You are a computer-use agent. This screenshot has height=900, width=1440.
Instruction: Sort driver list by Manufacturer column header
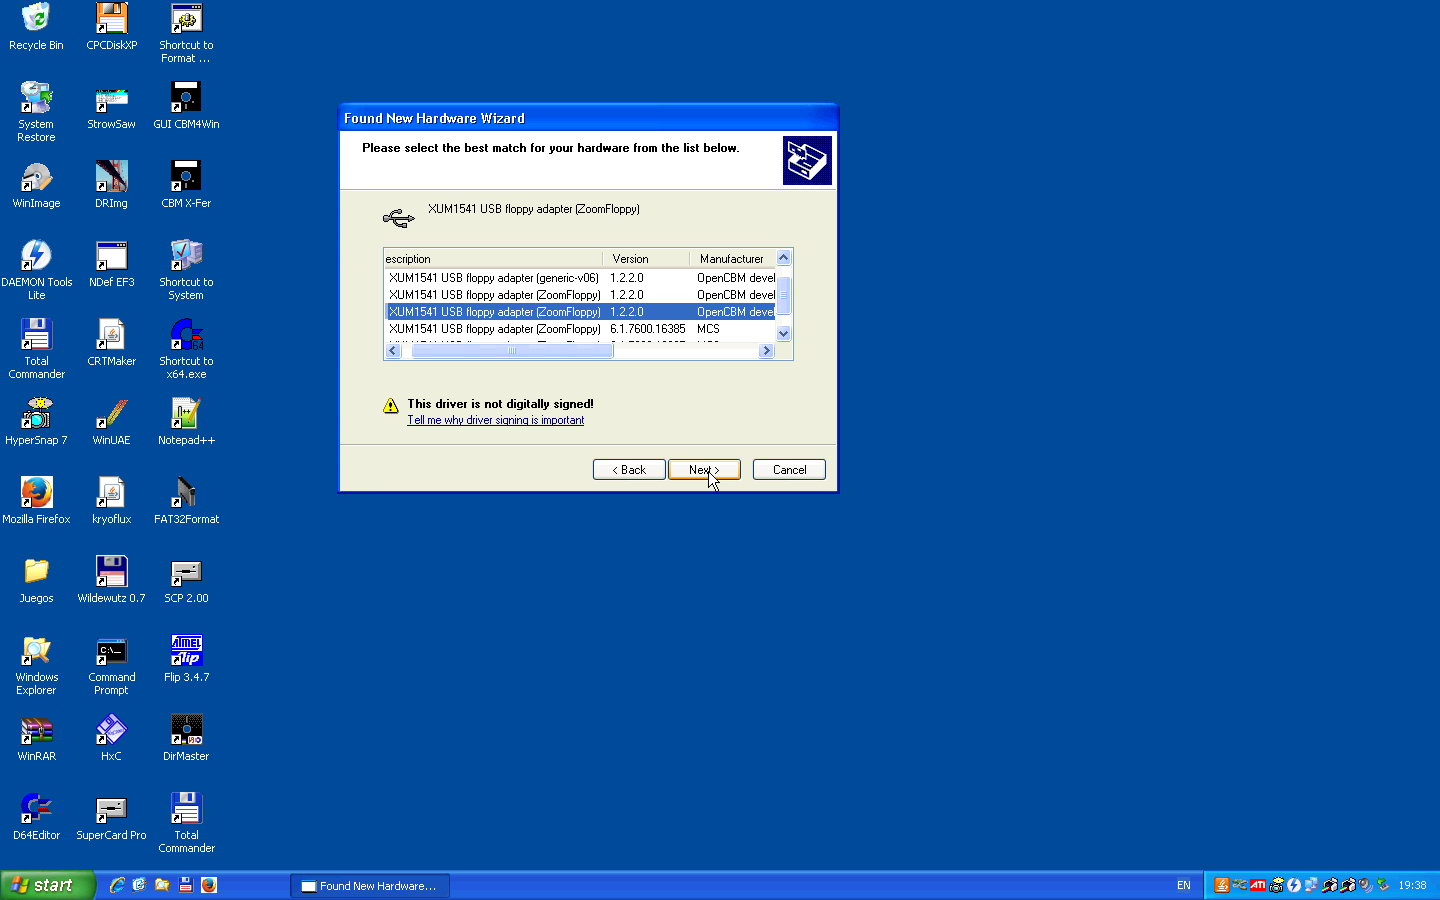coord(733,259)
